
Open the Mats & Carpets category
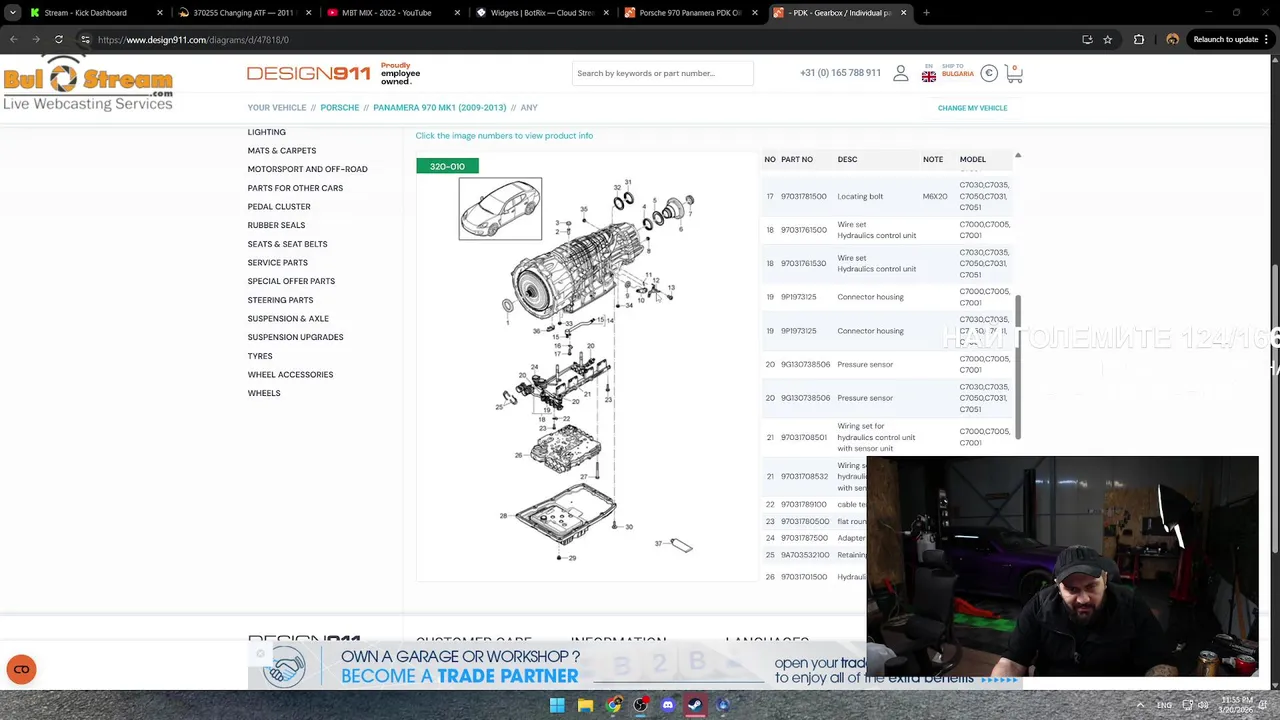tap(281, 151)
